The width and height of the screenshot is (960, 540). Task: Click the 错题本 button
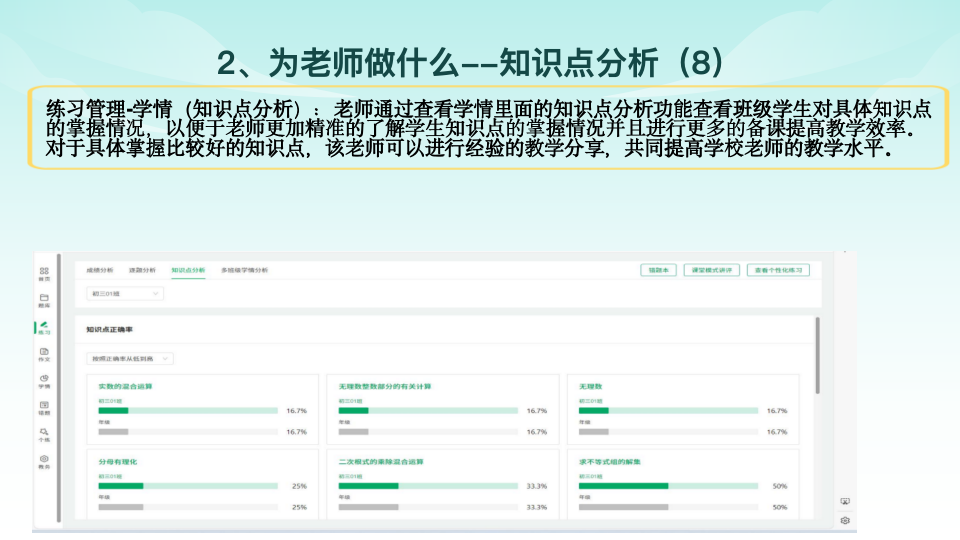pyautogui.click(x=659, y=270)
